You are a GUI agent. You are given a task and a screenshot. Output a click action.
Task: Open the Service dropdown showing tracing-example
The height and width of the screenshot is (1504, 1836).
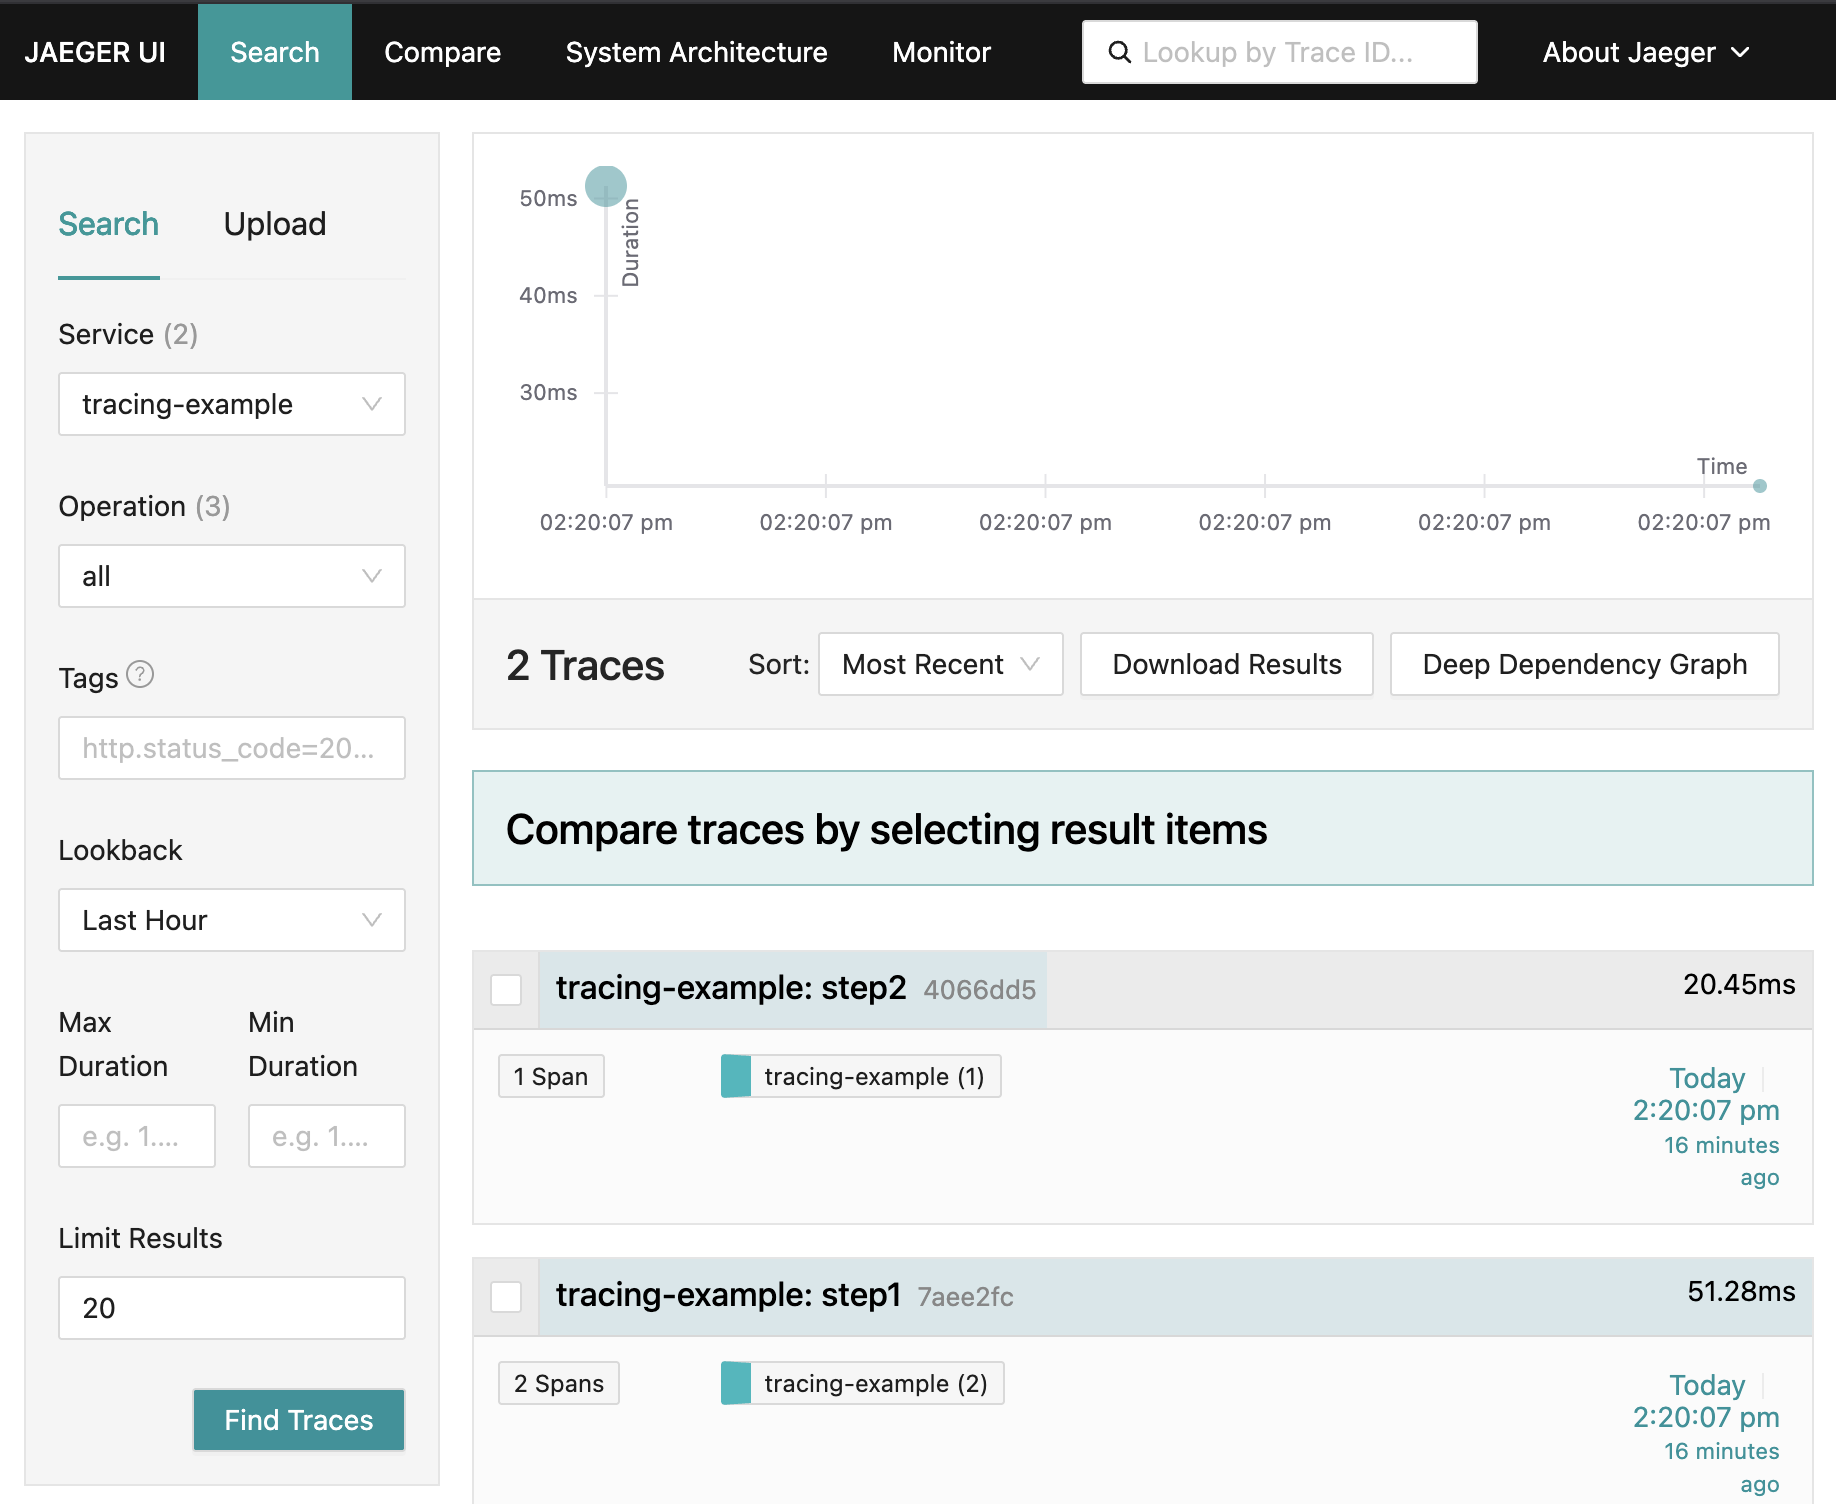click(232, 404)
